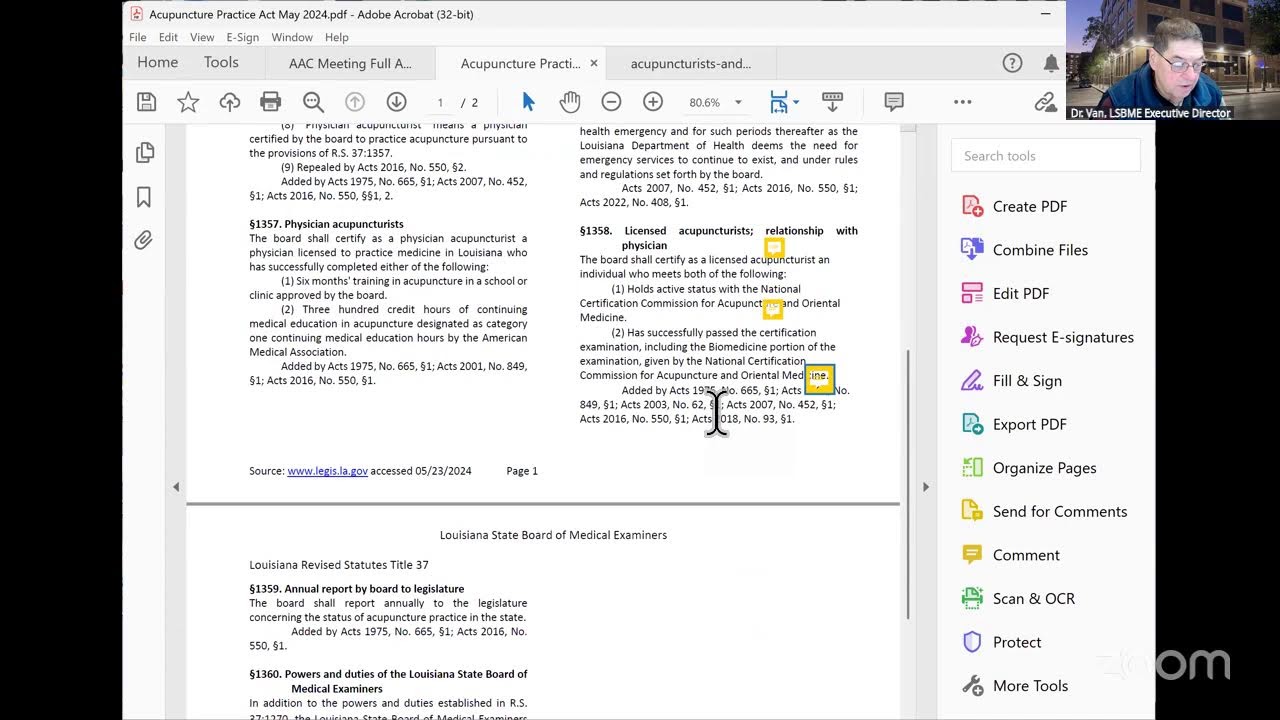Zoom in with the plus icon
This screenshot has width=1280, height=720.
coord(653,102)
